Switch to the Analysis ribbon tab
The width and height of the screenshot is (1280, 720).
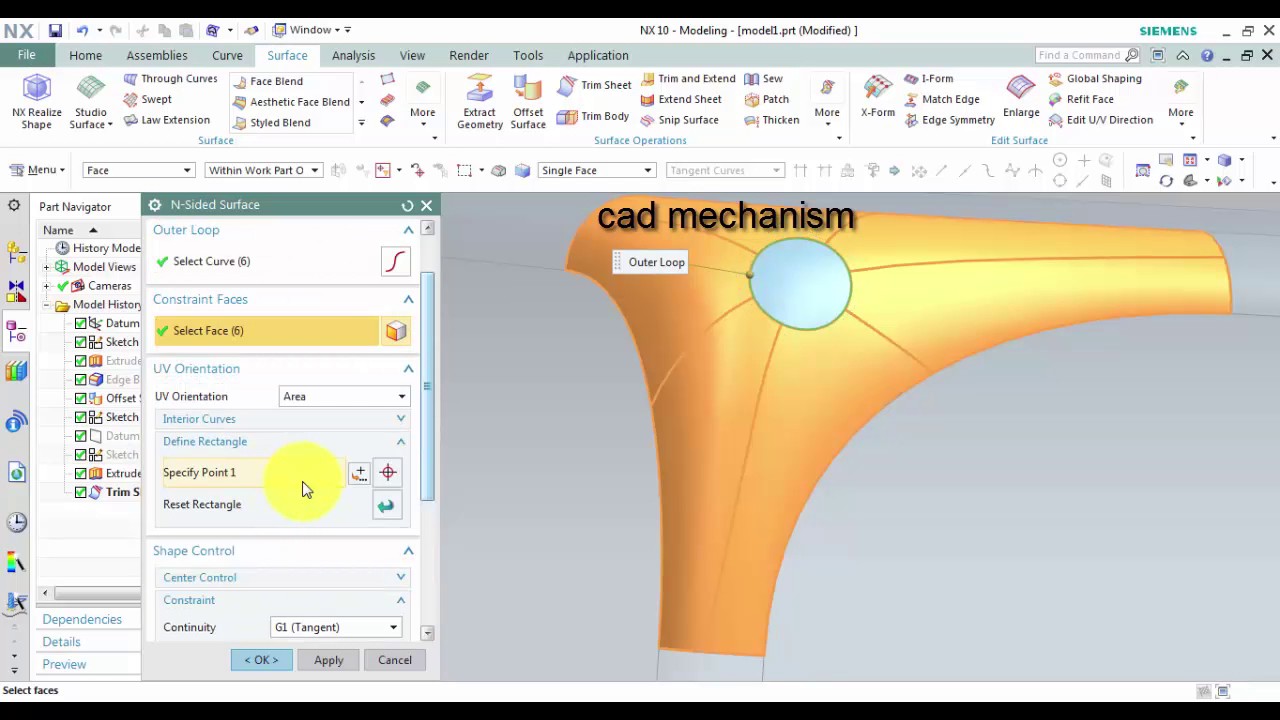tap(353, 56)
